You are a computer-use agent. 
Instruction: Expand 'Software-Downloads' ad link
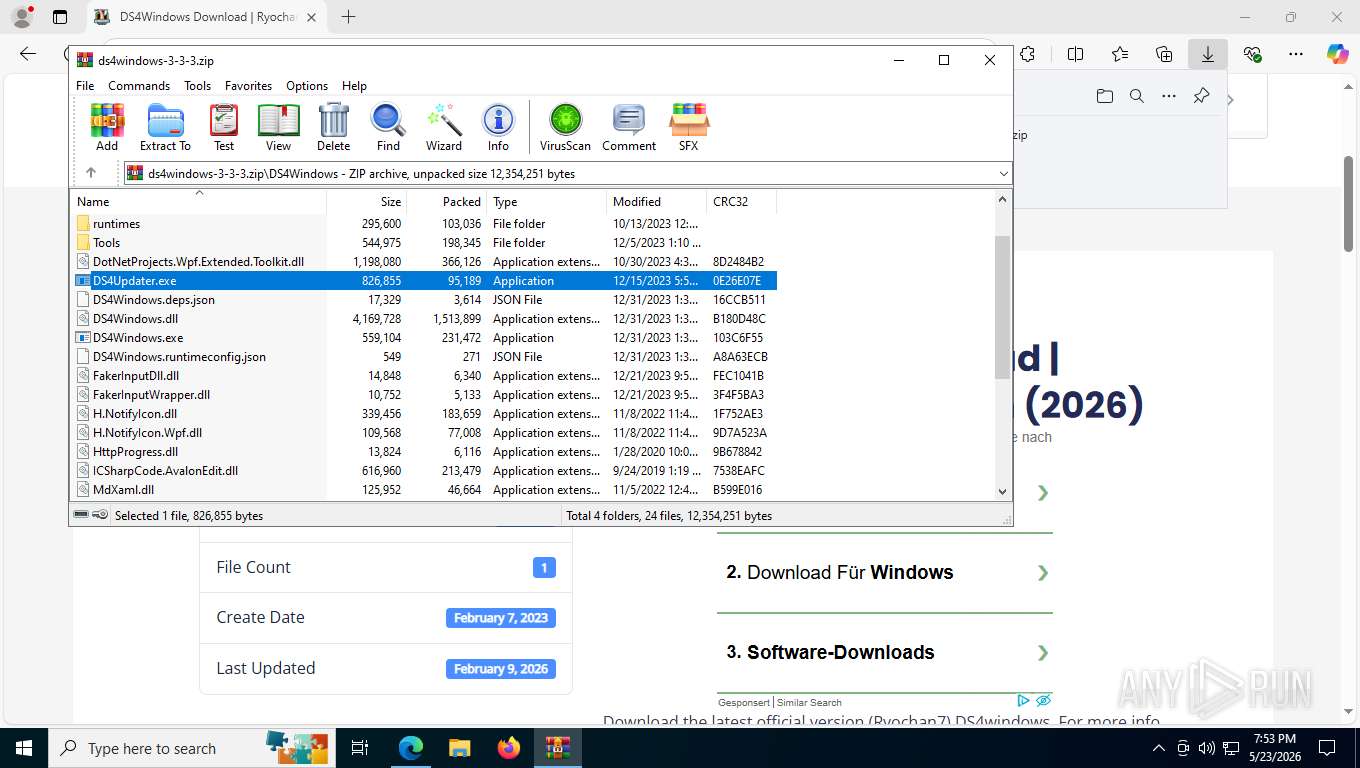pyautogui.click(x=885, y=653)
